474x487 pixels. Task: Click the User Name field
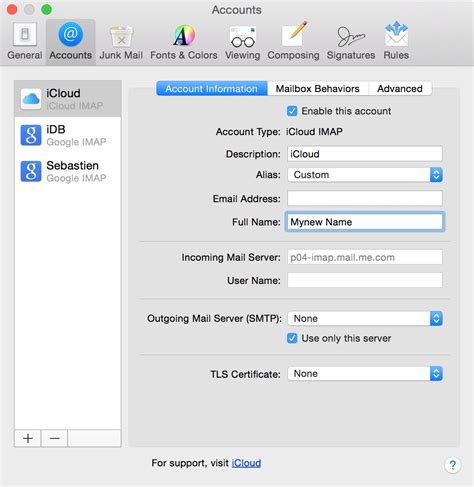coord(365,280)
